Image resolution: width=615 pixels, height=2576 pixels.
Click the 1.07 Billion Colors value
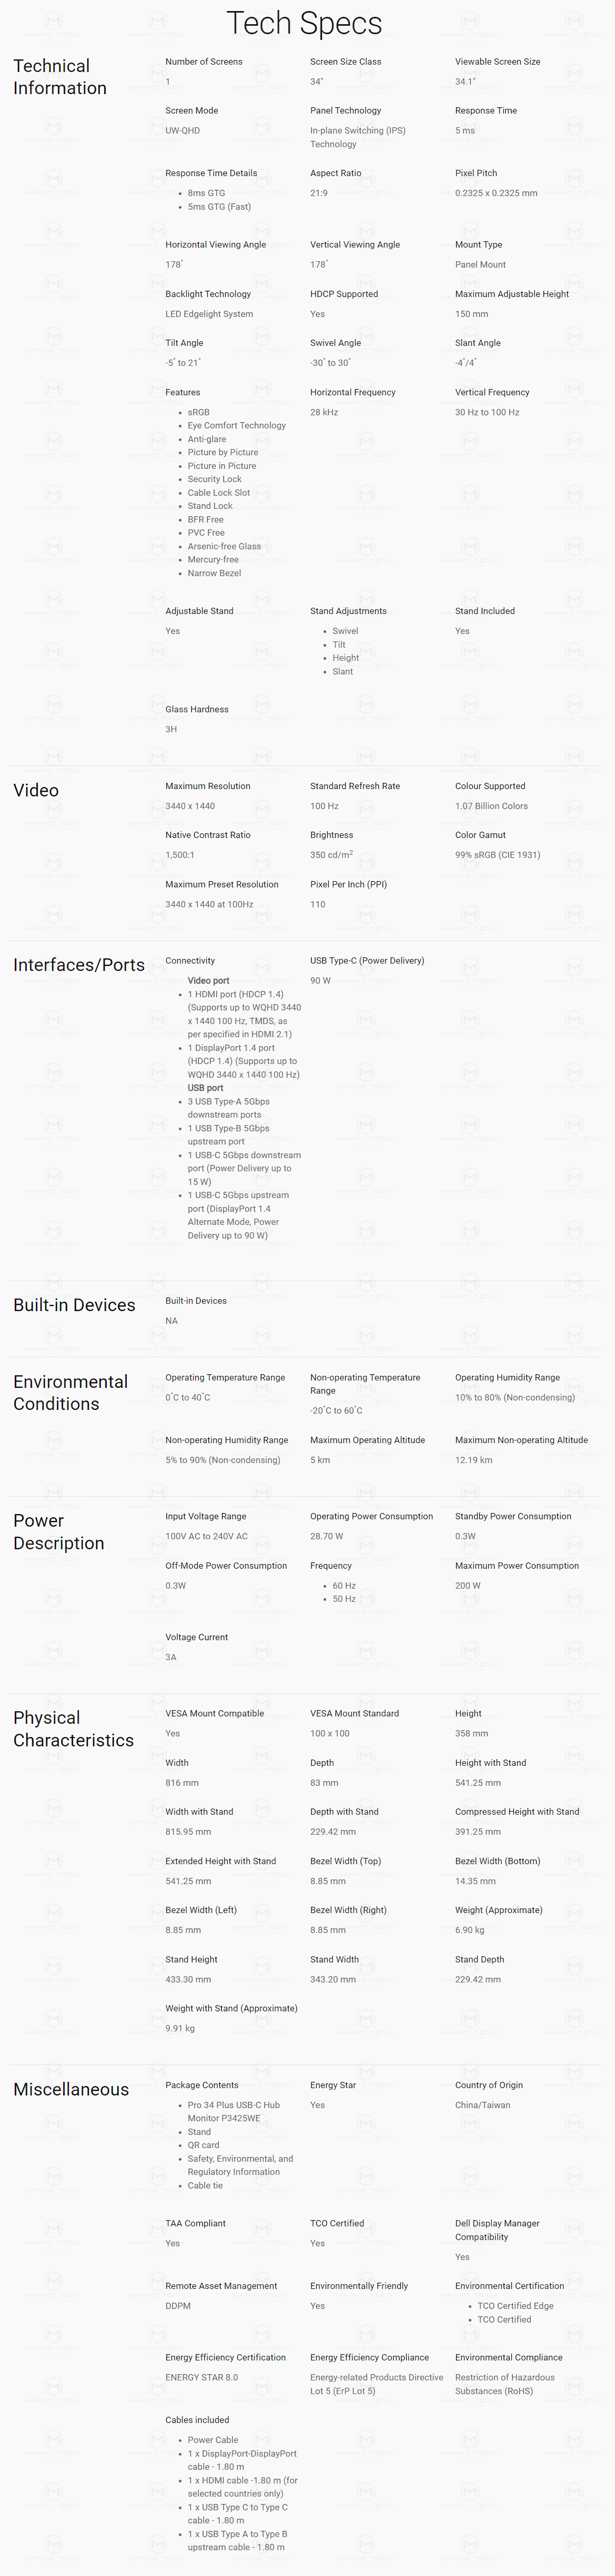pyautogui.click(x=491, y=806)
